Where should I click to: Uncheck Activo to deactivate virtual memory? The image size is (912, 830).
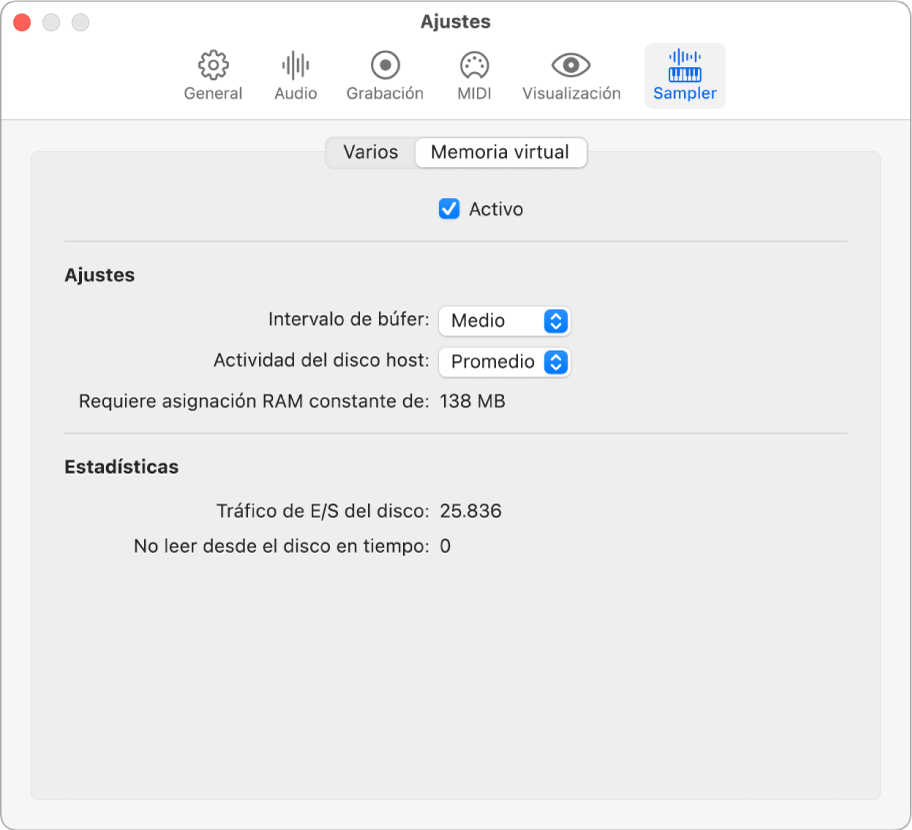450,209
